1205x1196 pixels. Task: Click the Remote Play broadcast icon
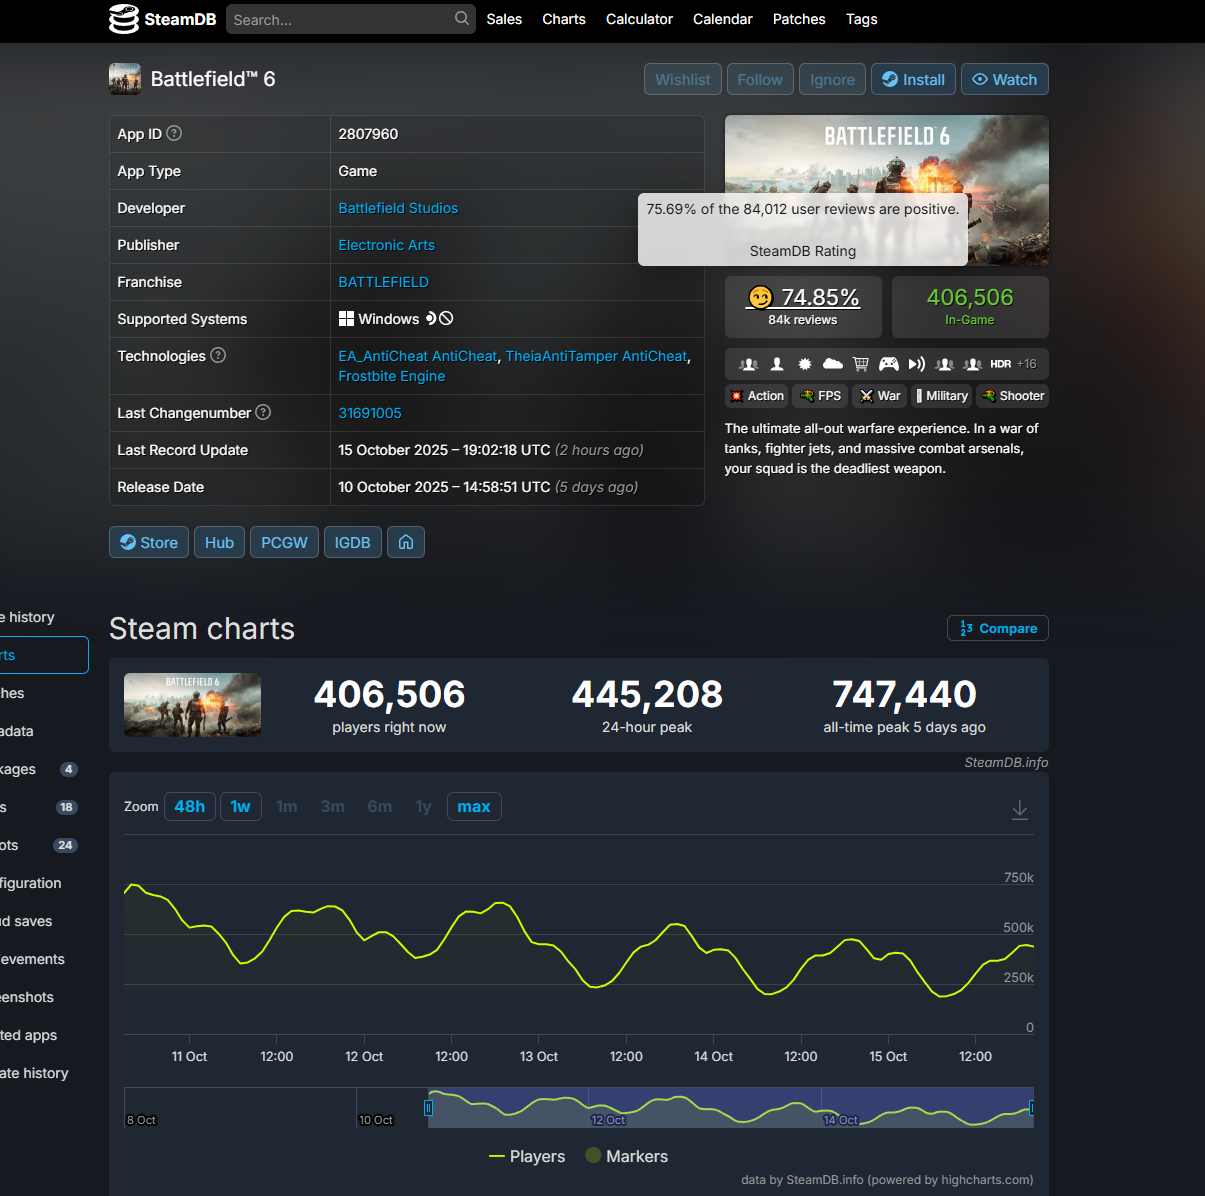[x=917, y=364]
